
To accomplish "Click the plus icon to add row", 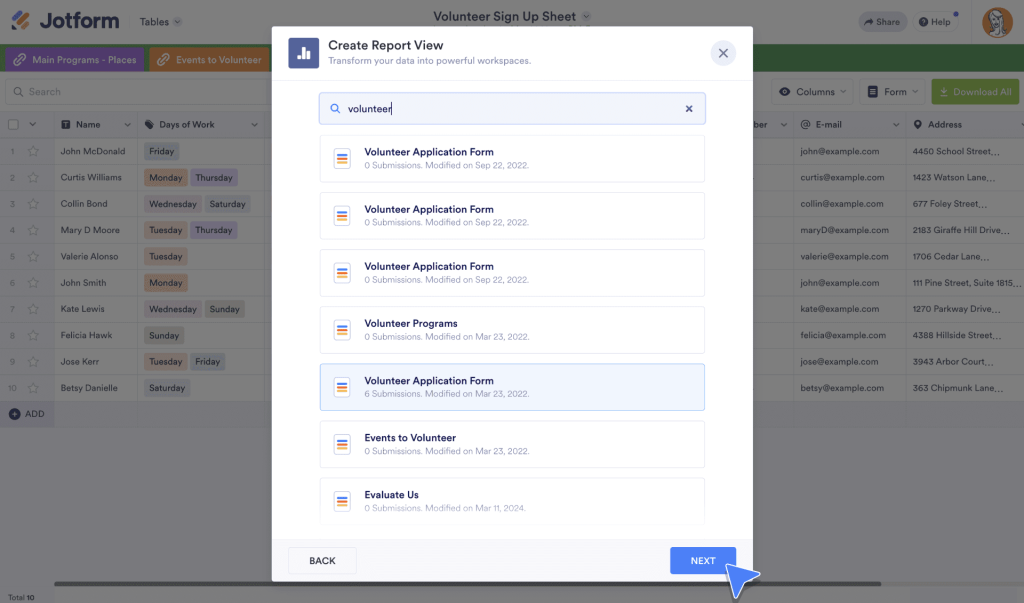I will click(x=14, y=414).
